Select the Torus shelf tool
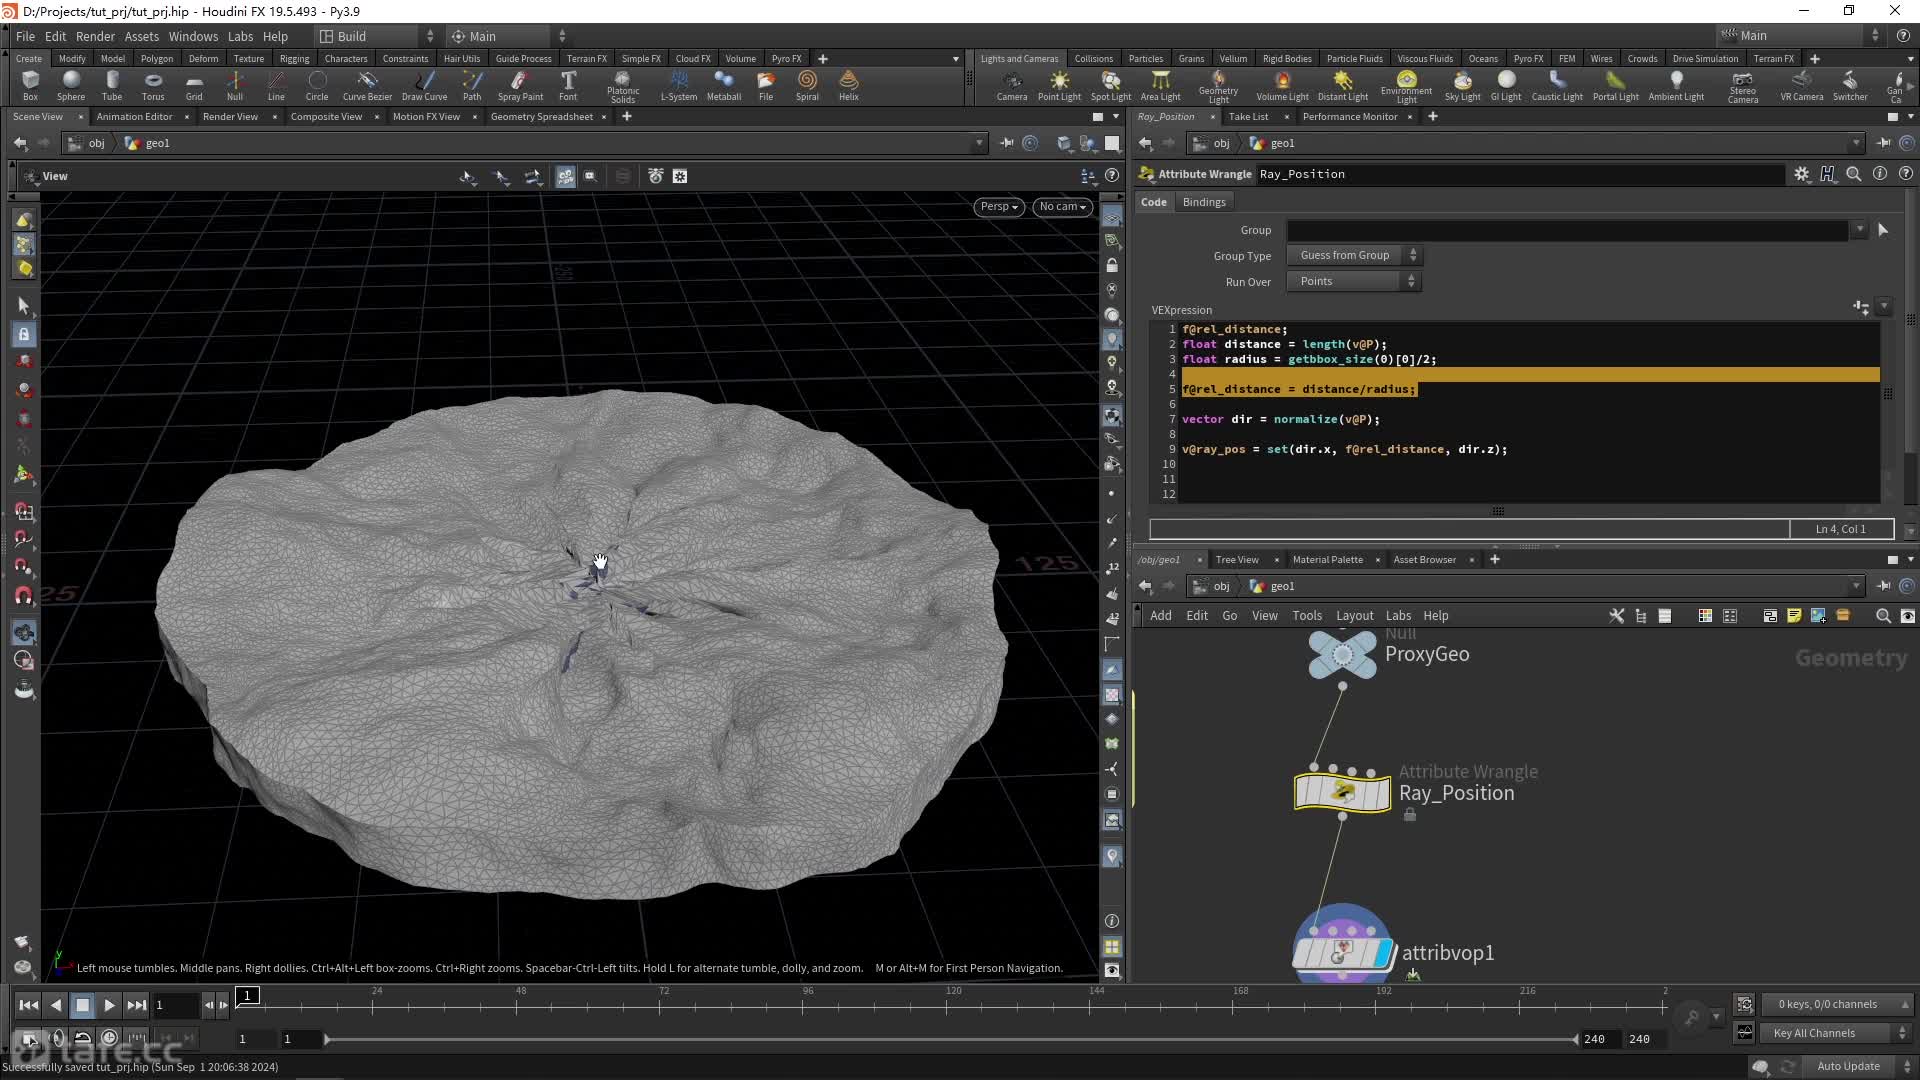Screen dimensions: 1920x1080 153,86
